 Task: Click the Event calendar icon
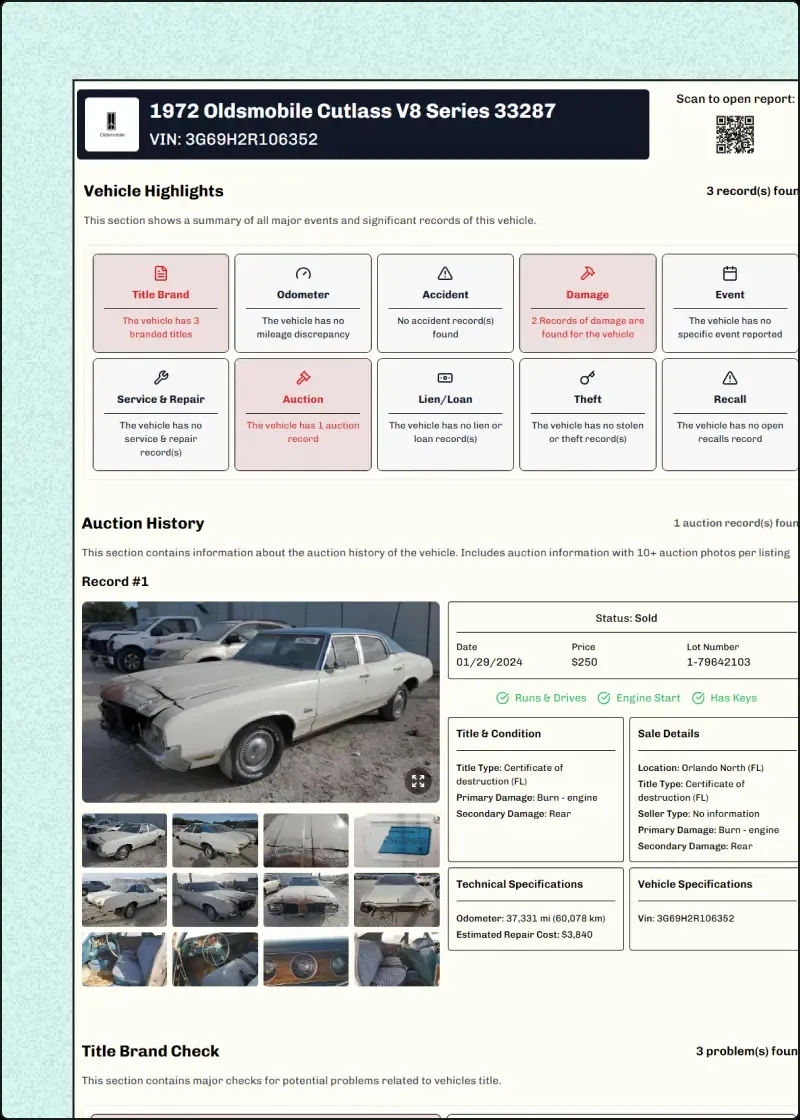point(729,274)
